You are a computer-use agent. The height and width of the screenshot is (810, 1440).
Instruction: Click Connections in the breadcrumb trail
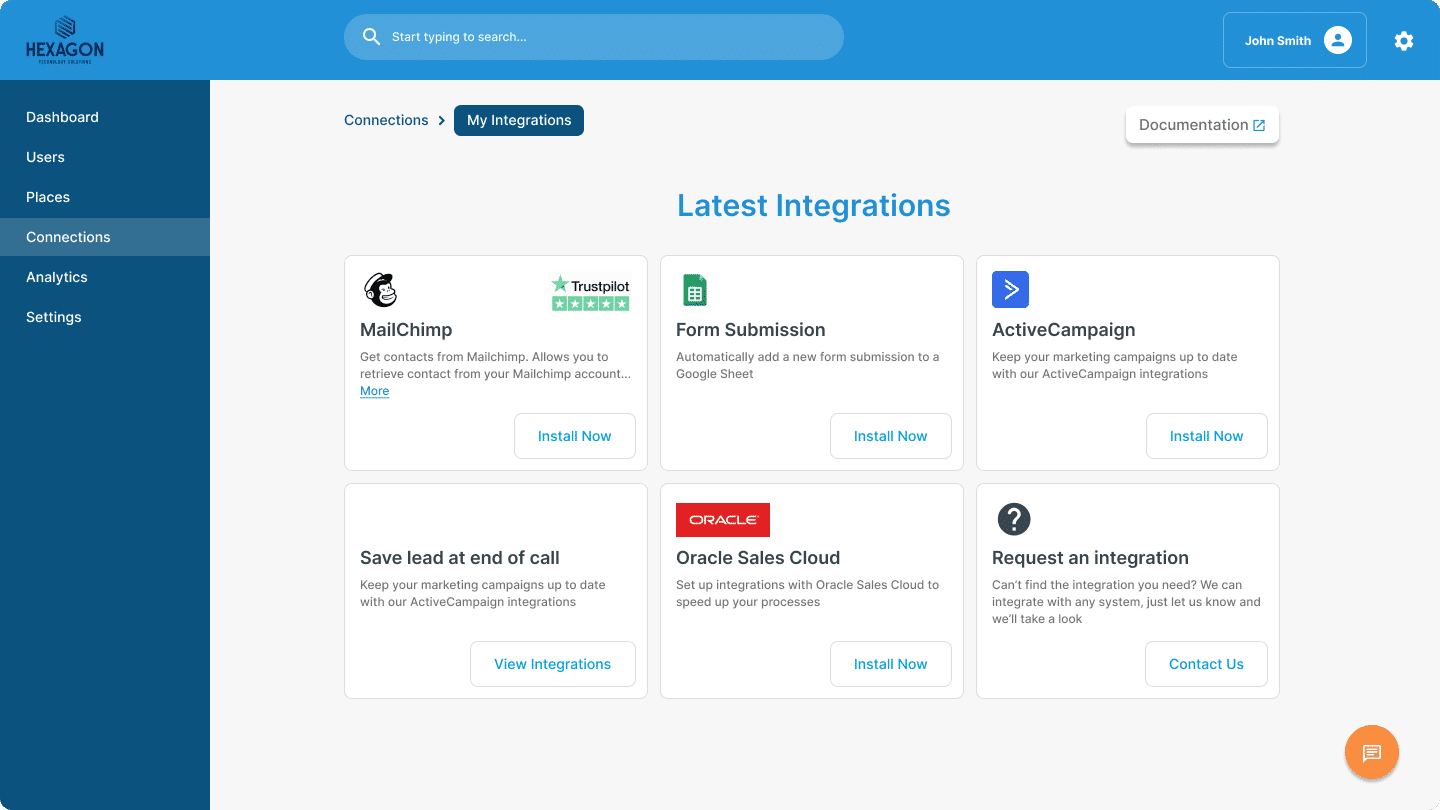point(386,119)
